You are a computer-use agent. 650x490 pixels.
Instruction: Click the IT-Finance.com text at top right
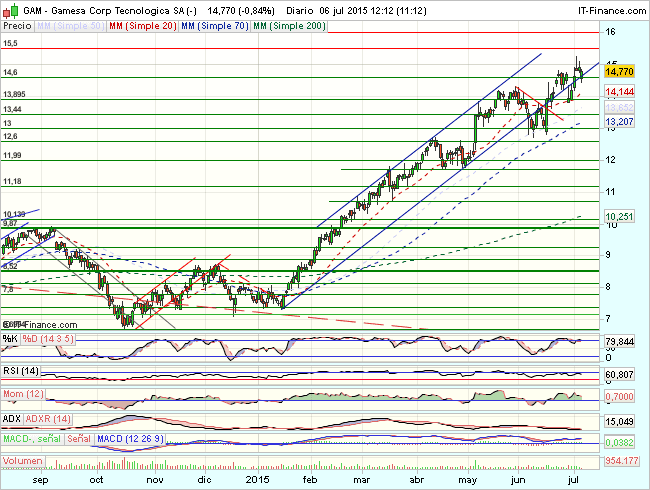pyautogui.click(x=611, y=11)
